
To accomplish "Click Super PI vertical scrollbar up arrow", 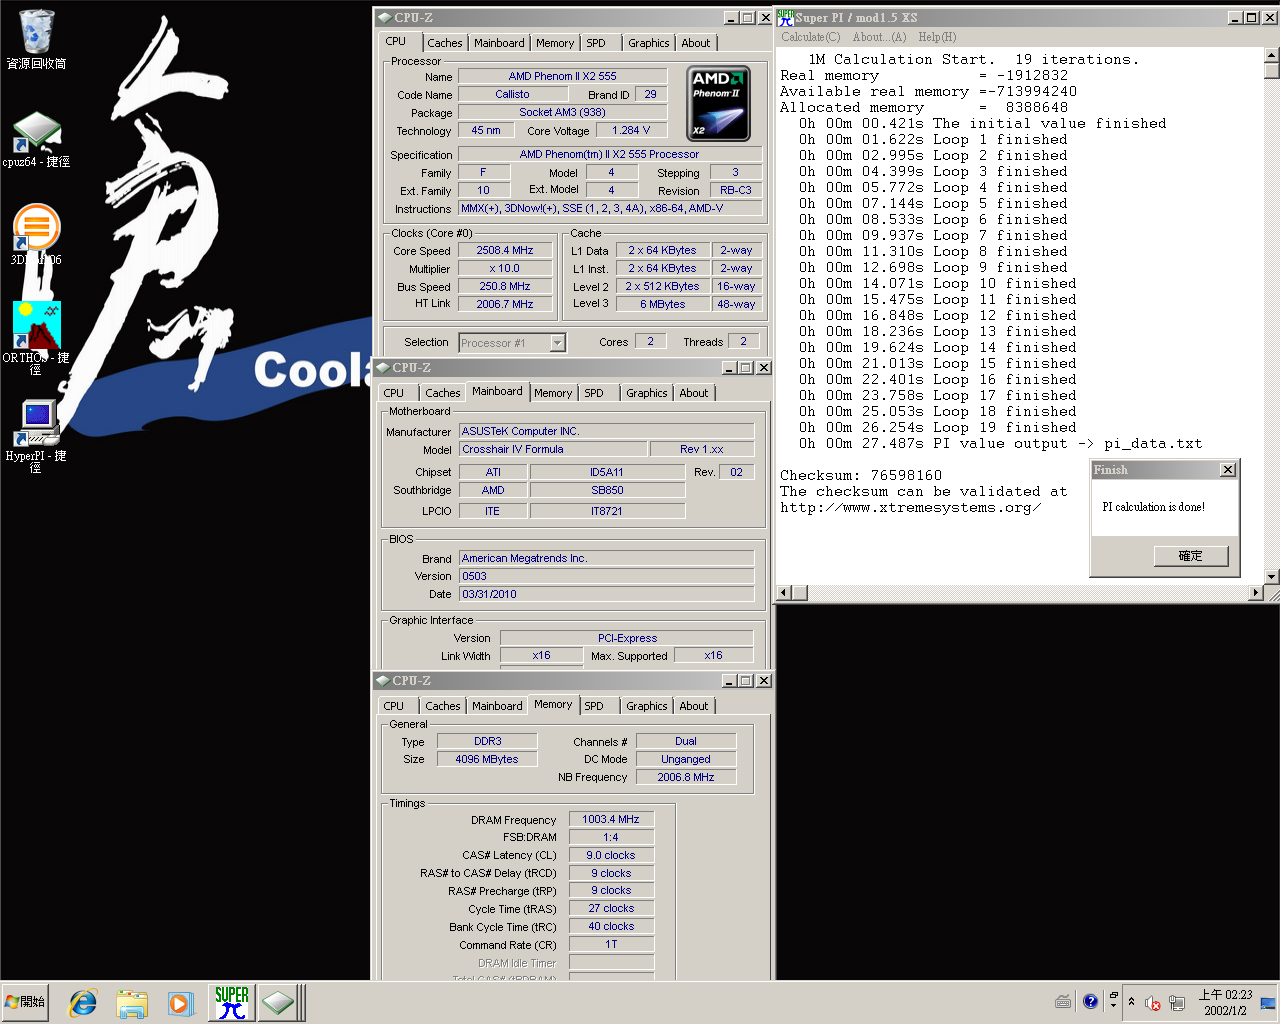I will click(x=1272, y=55).
